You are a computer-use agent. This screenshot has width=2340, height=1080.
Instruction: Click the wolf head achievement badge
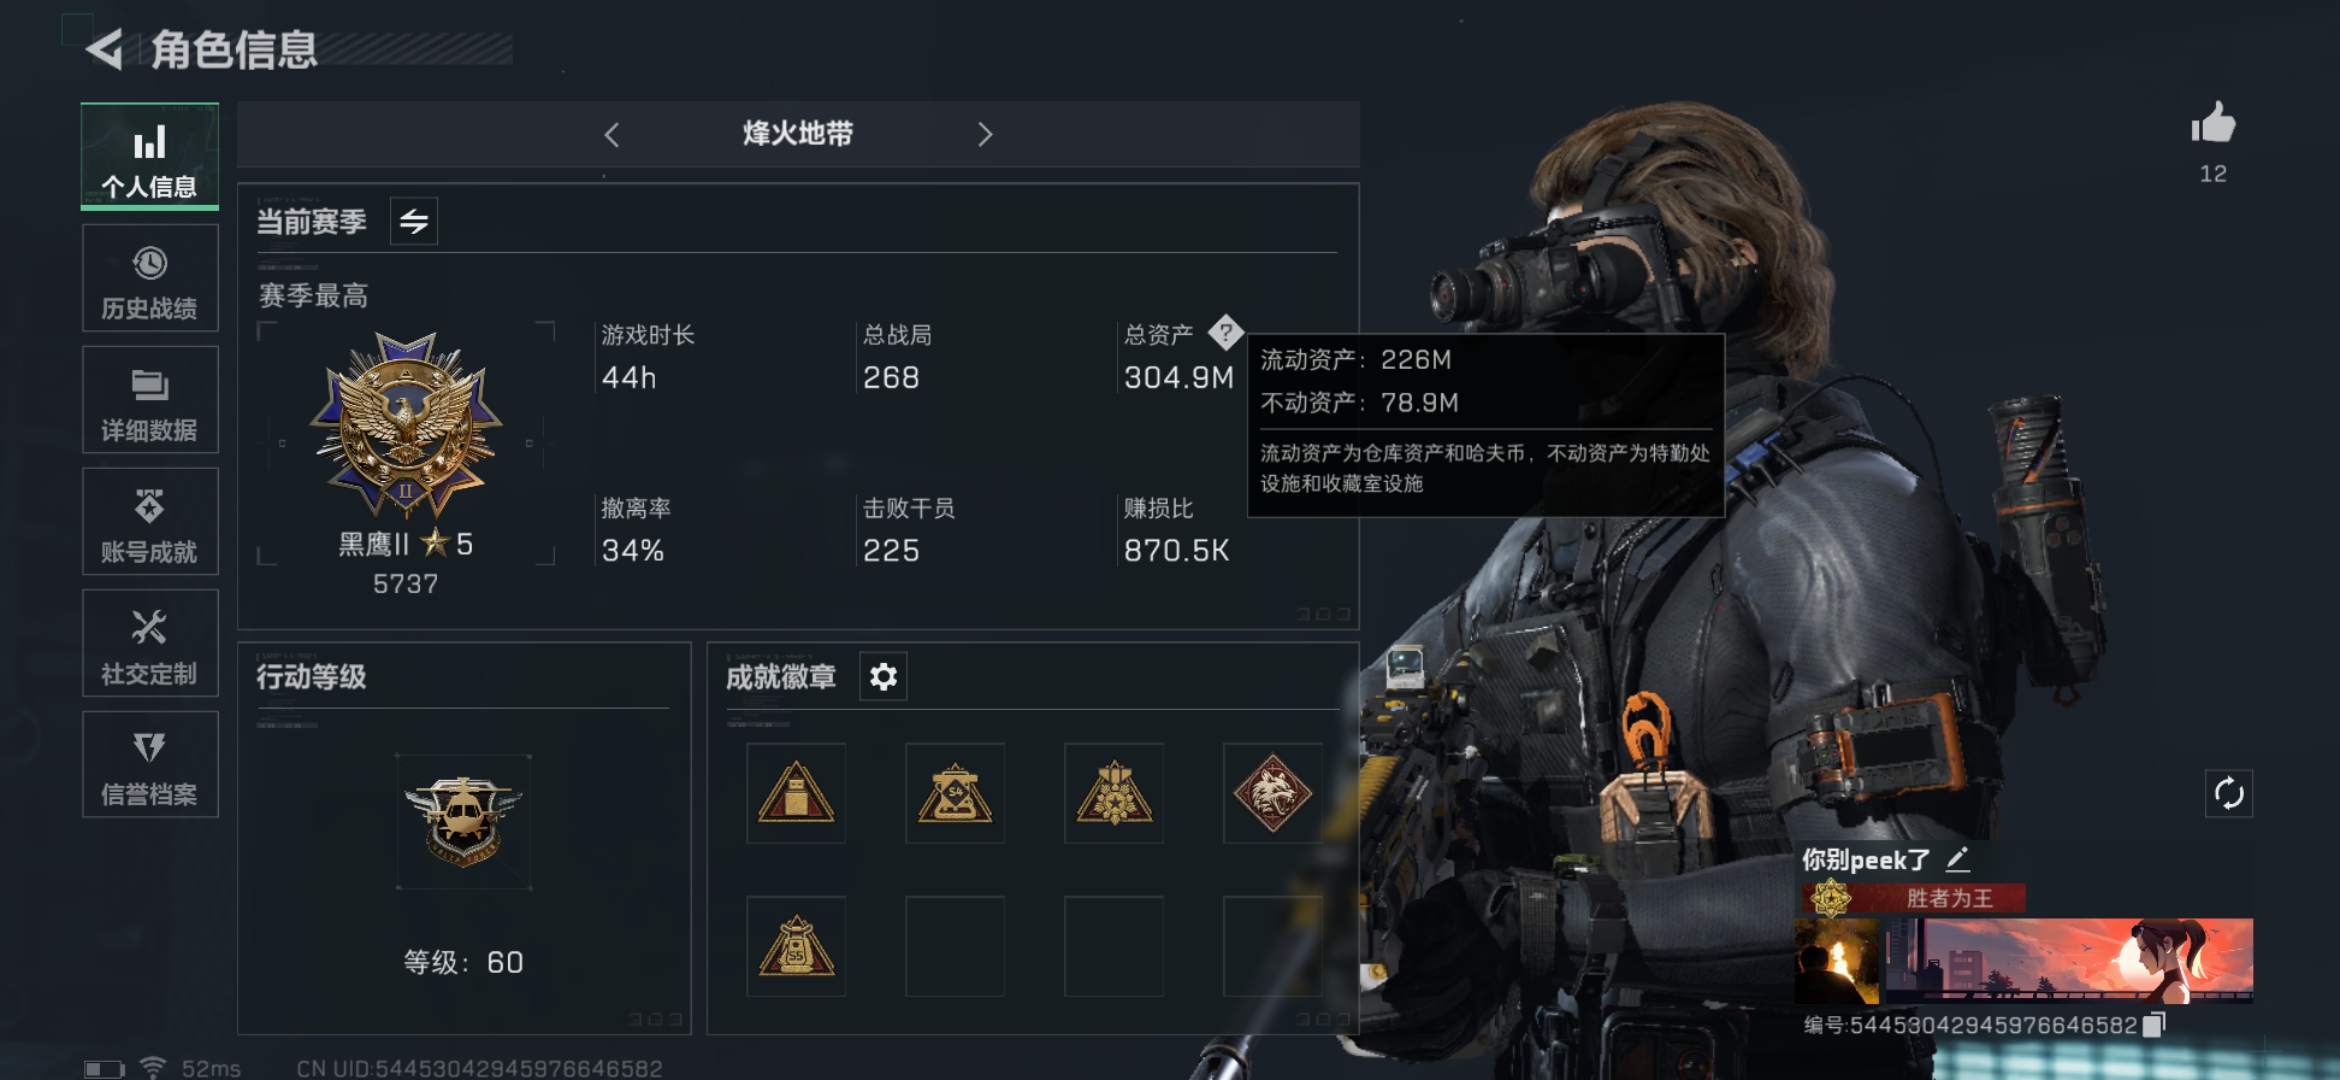click(1272, 793)
